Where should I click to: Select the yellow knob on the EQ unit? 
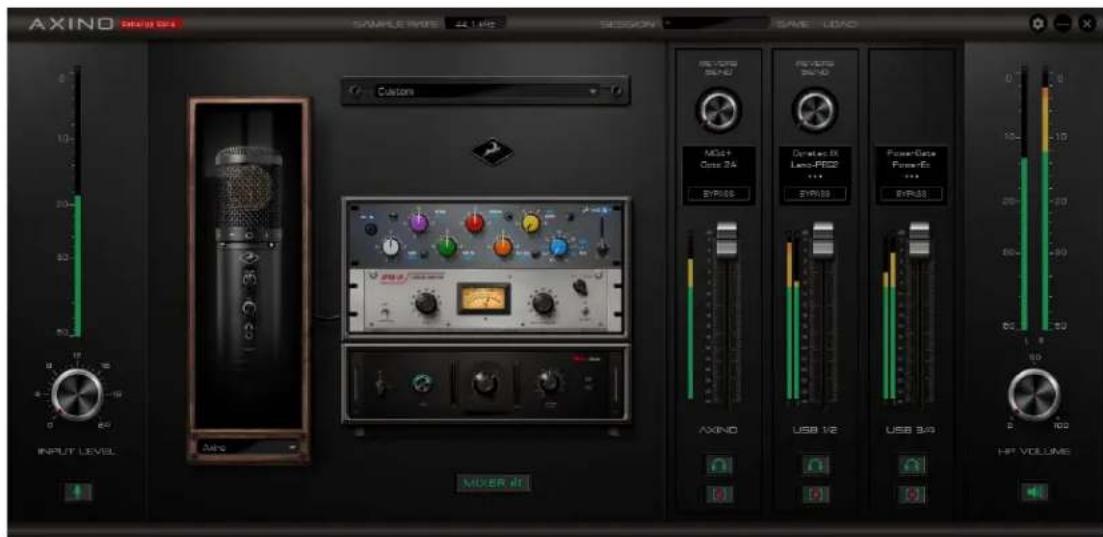(x=530, y=222)
